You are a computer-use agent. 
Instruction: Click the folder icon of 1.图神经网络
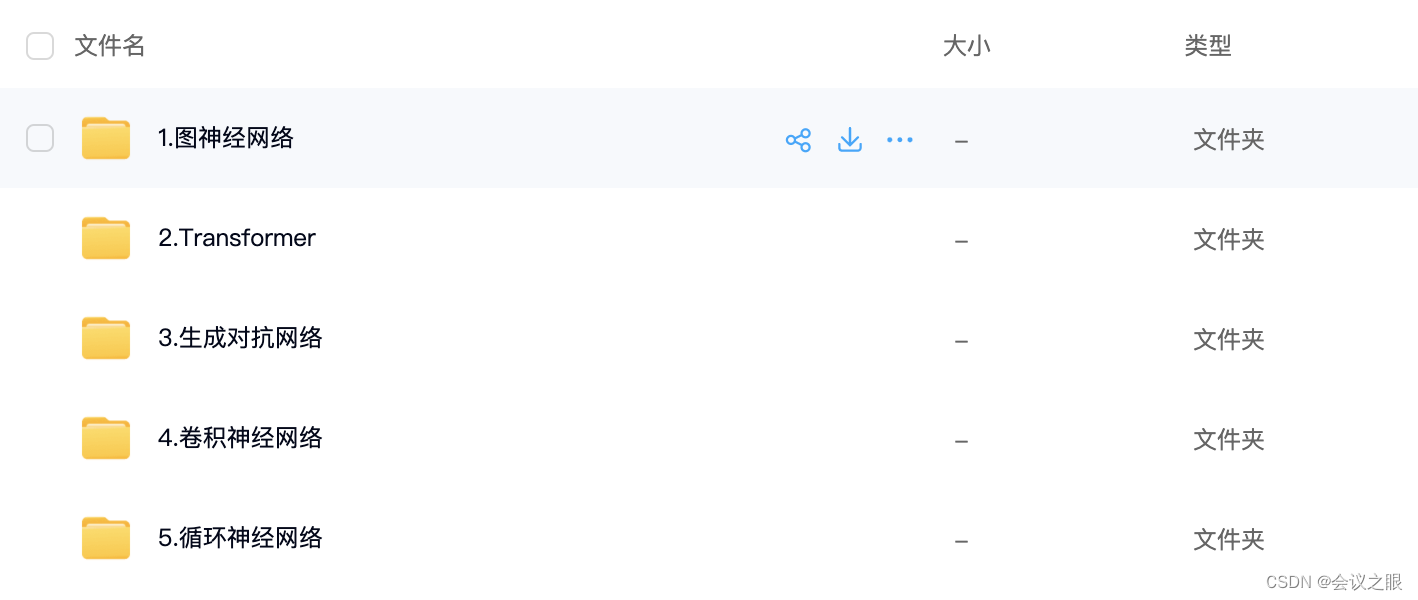[x=105, y=138]
